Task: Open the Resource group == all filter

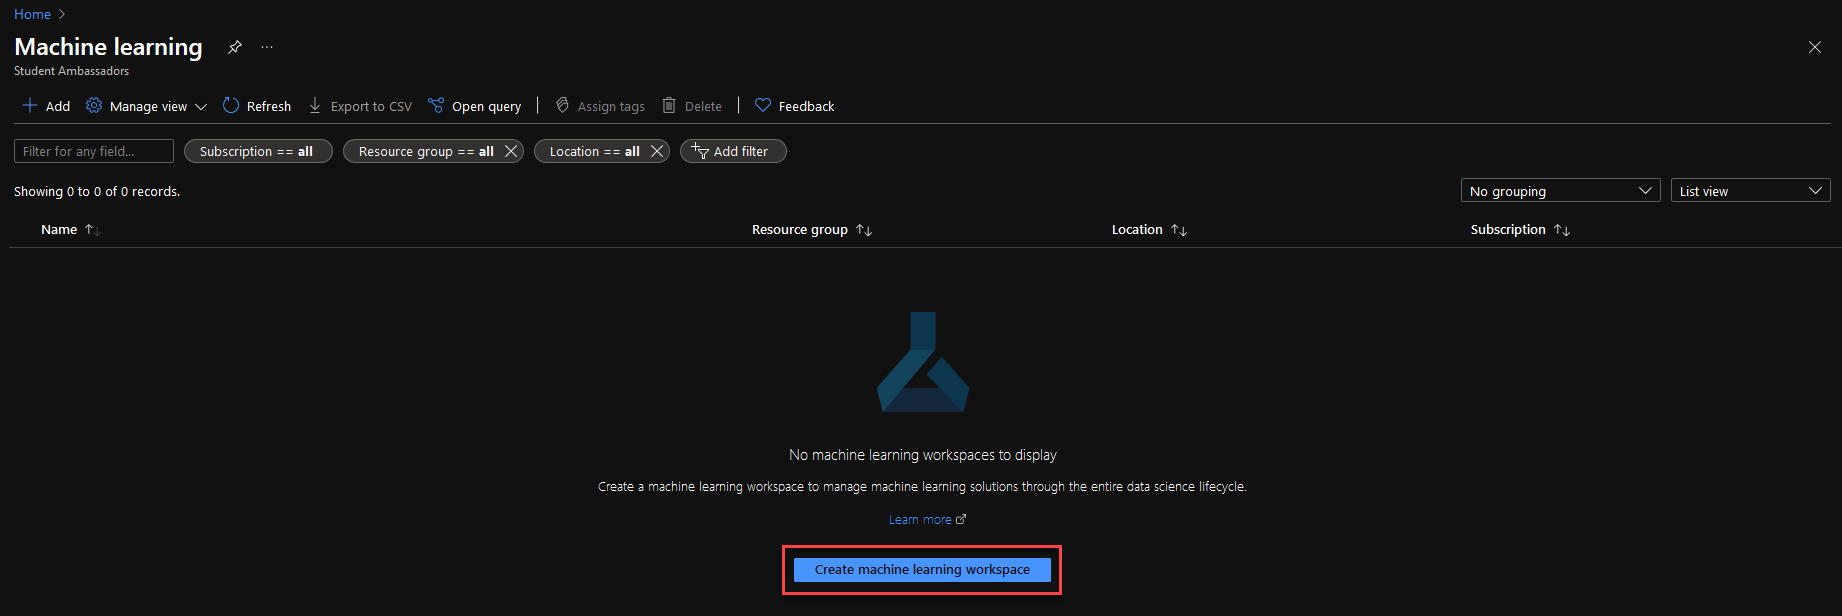Action: tap(426, 151)
